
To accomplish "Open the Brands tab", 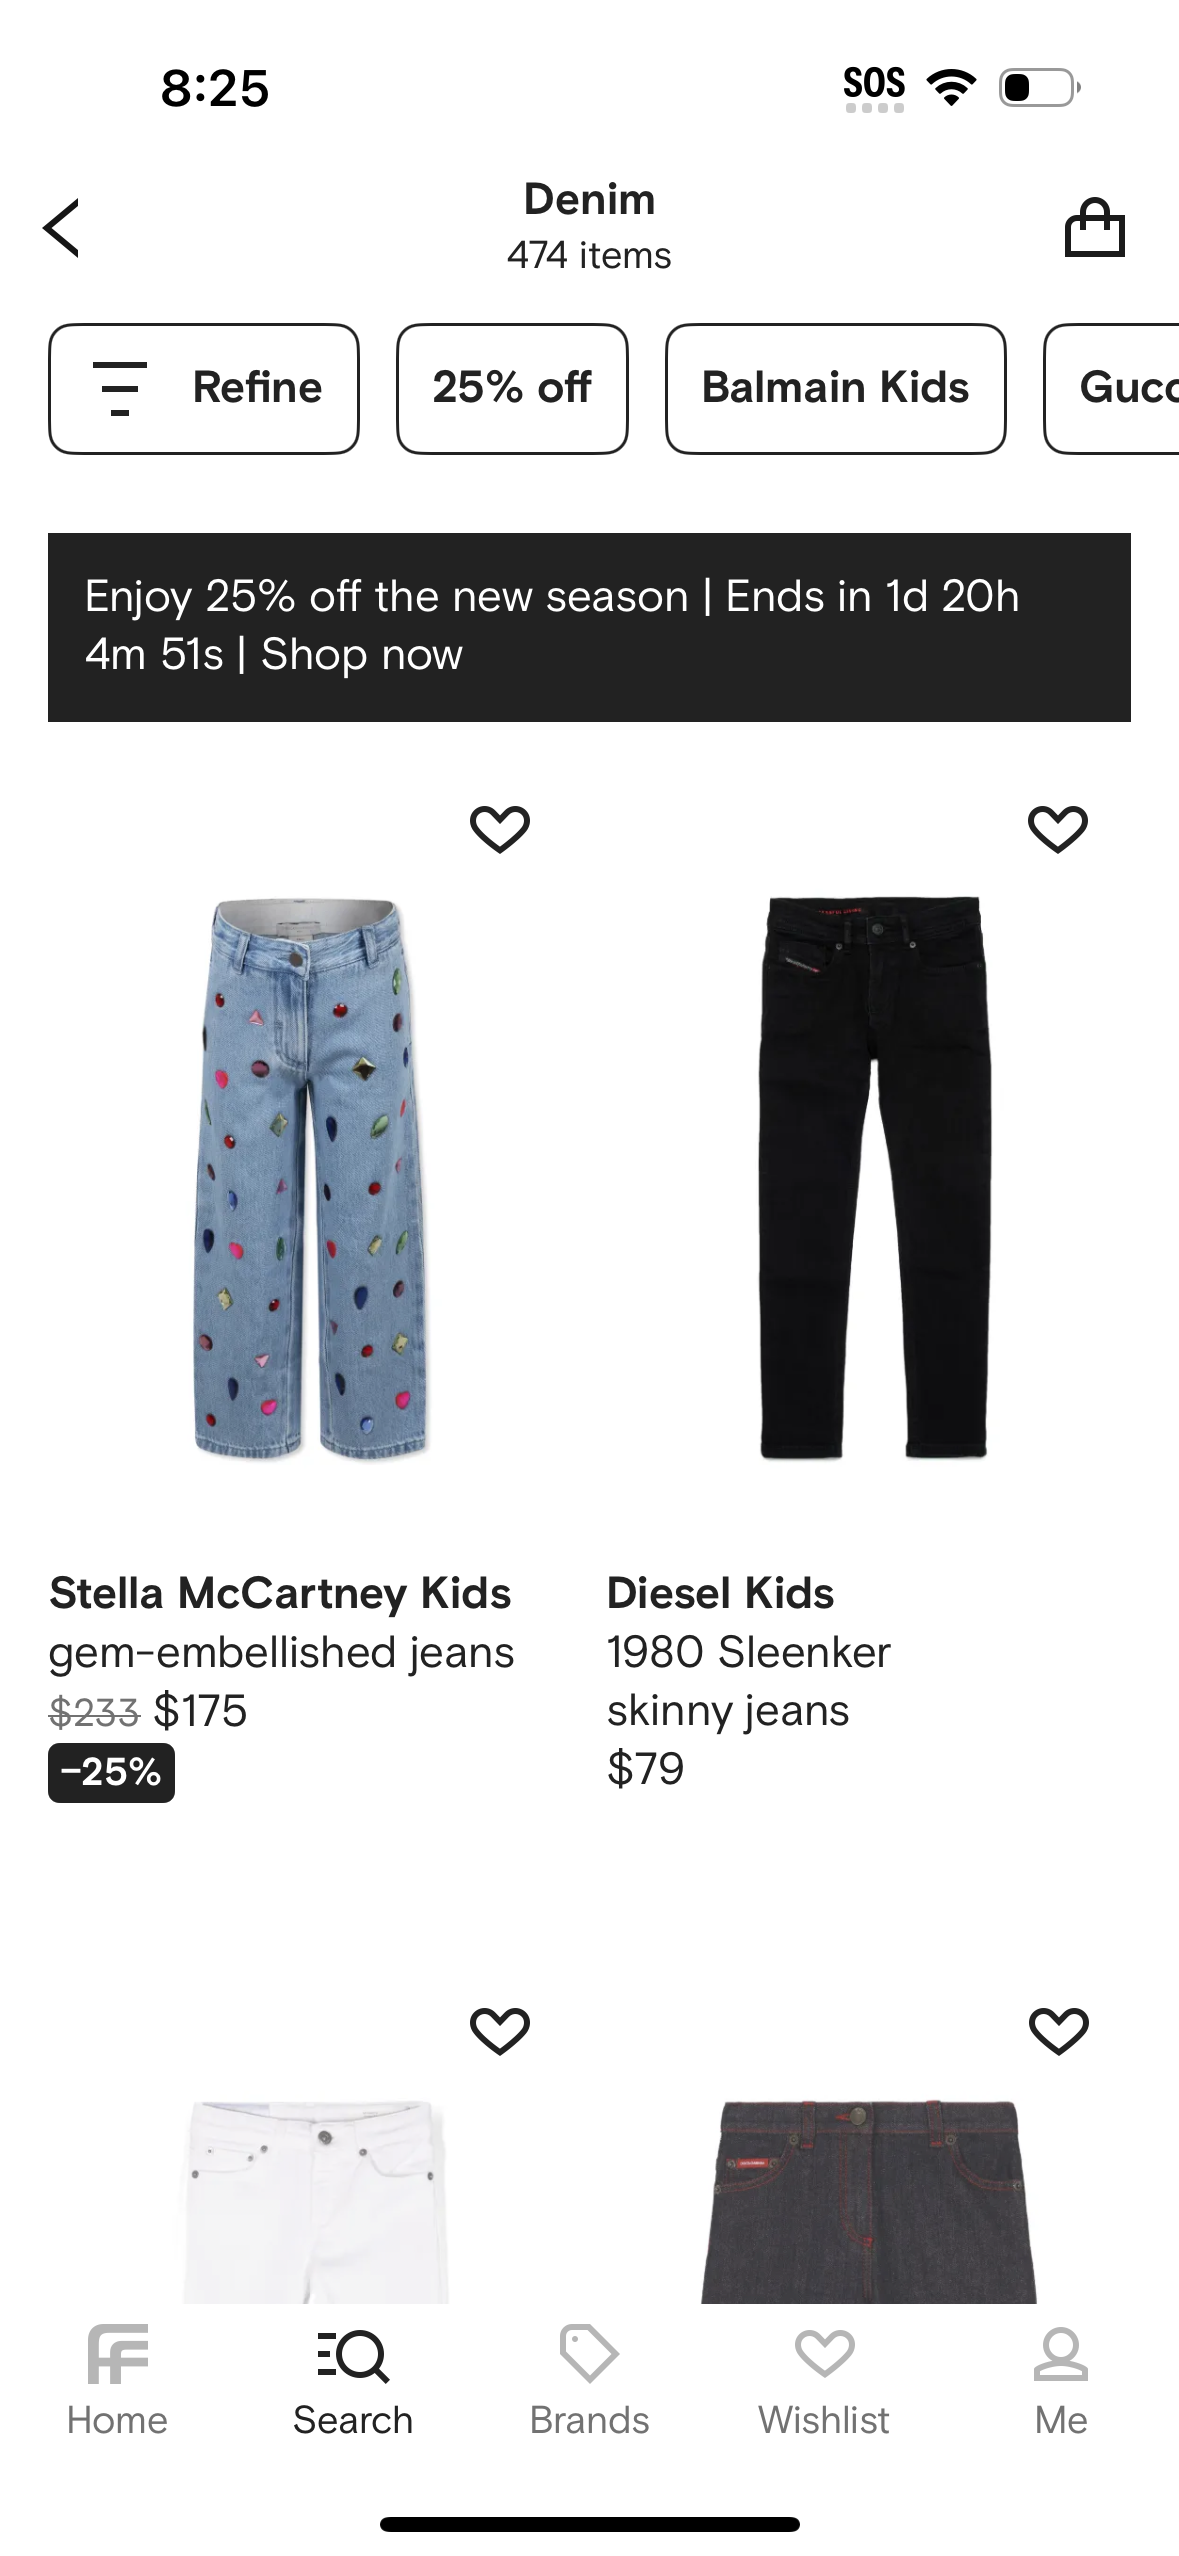I will (x=589, y=2380).
